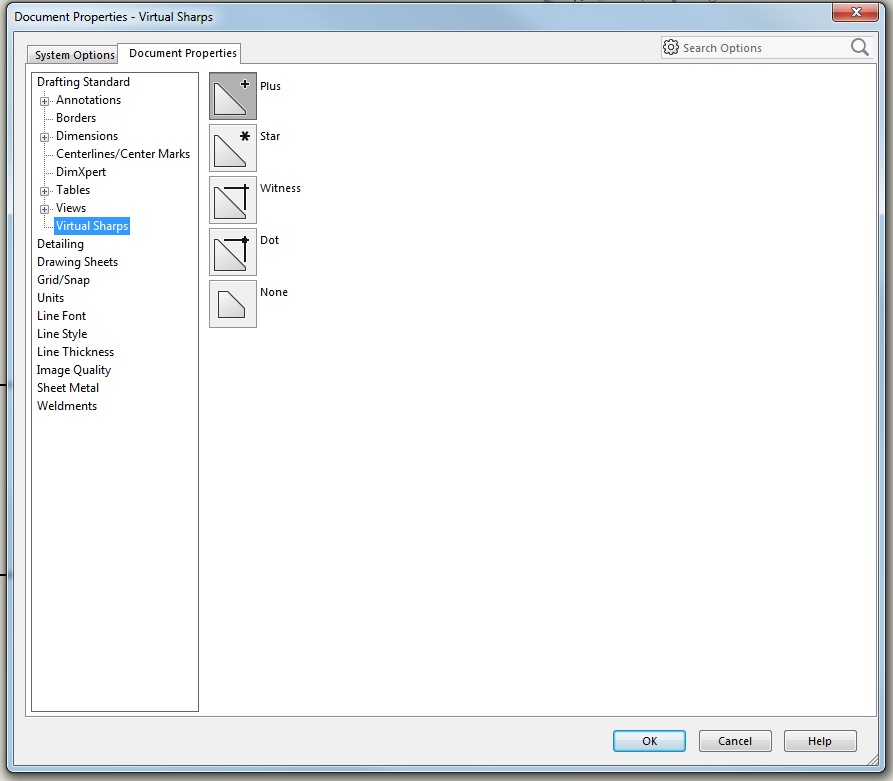
Task: Open Weldments settings
Action: pyautogui.click(x=67, y=406)
